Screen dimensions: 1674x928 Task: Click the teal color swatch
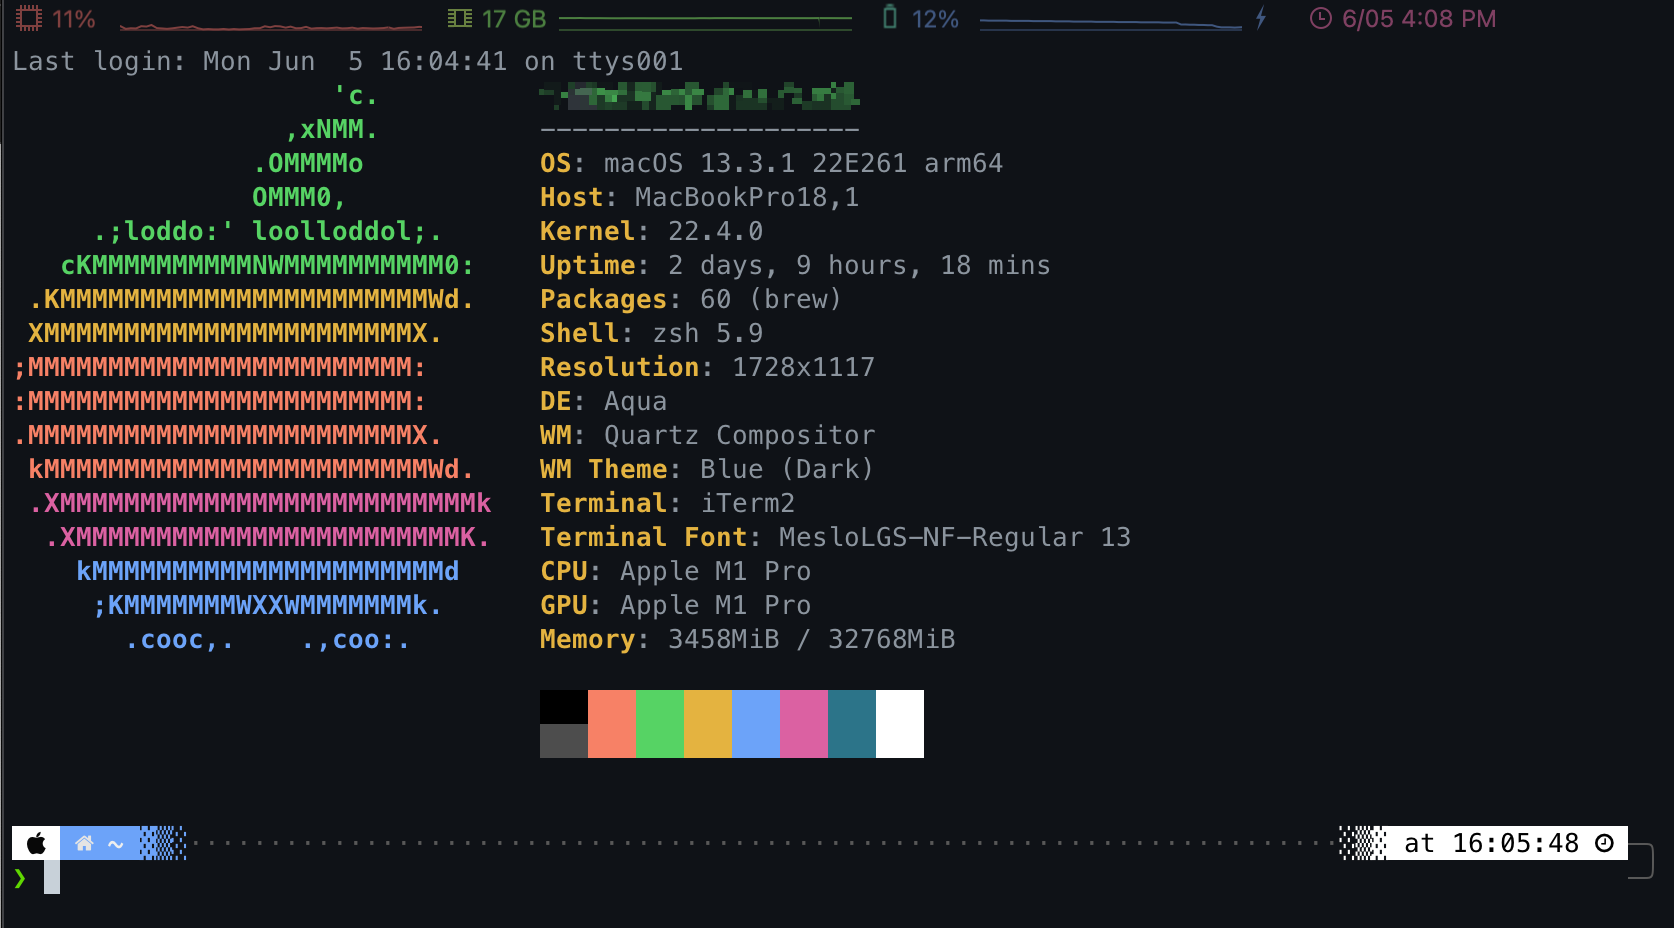click(x=852, y=724)
